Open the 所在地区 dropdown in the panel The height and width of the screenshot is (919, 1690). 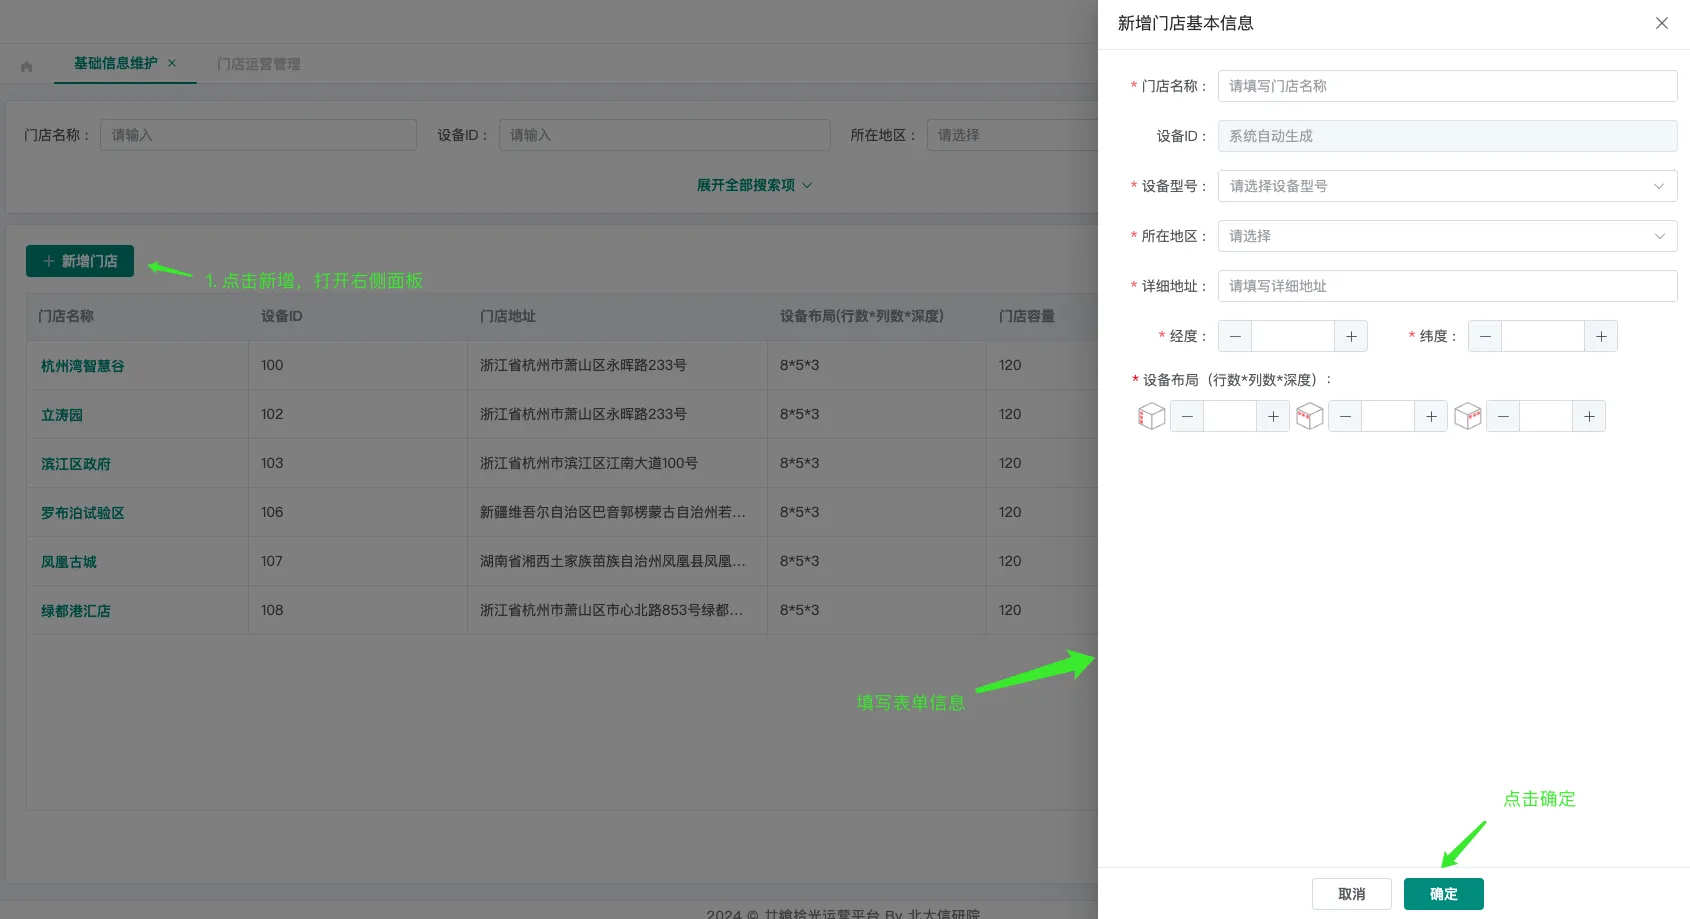click(x=1447, y=236)
